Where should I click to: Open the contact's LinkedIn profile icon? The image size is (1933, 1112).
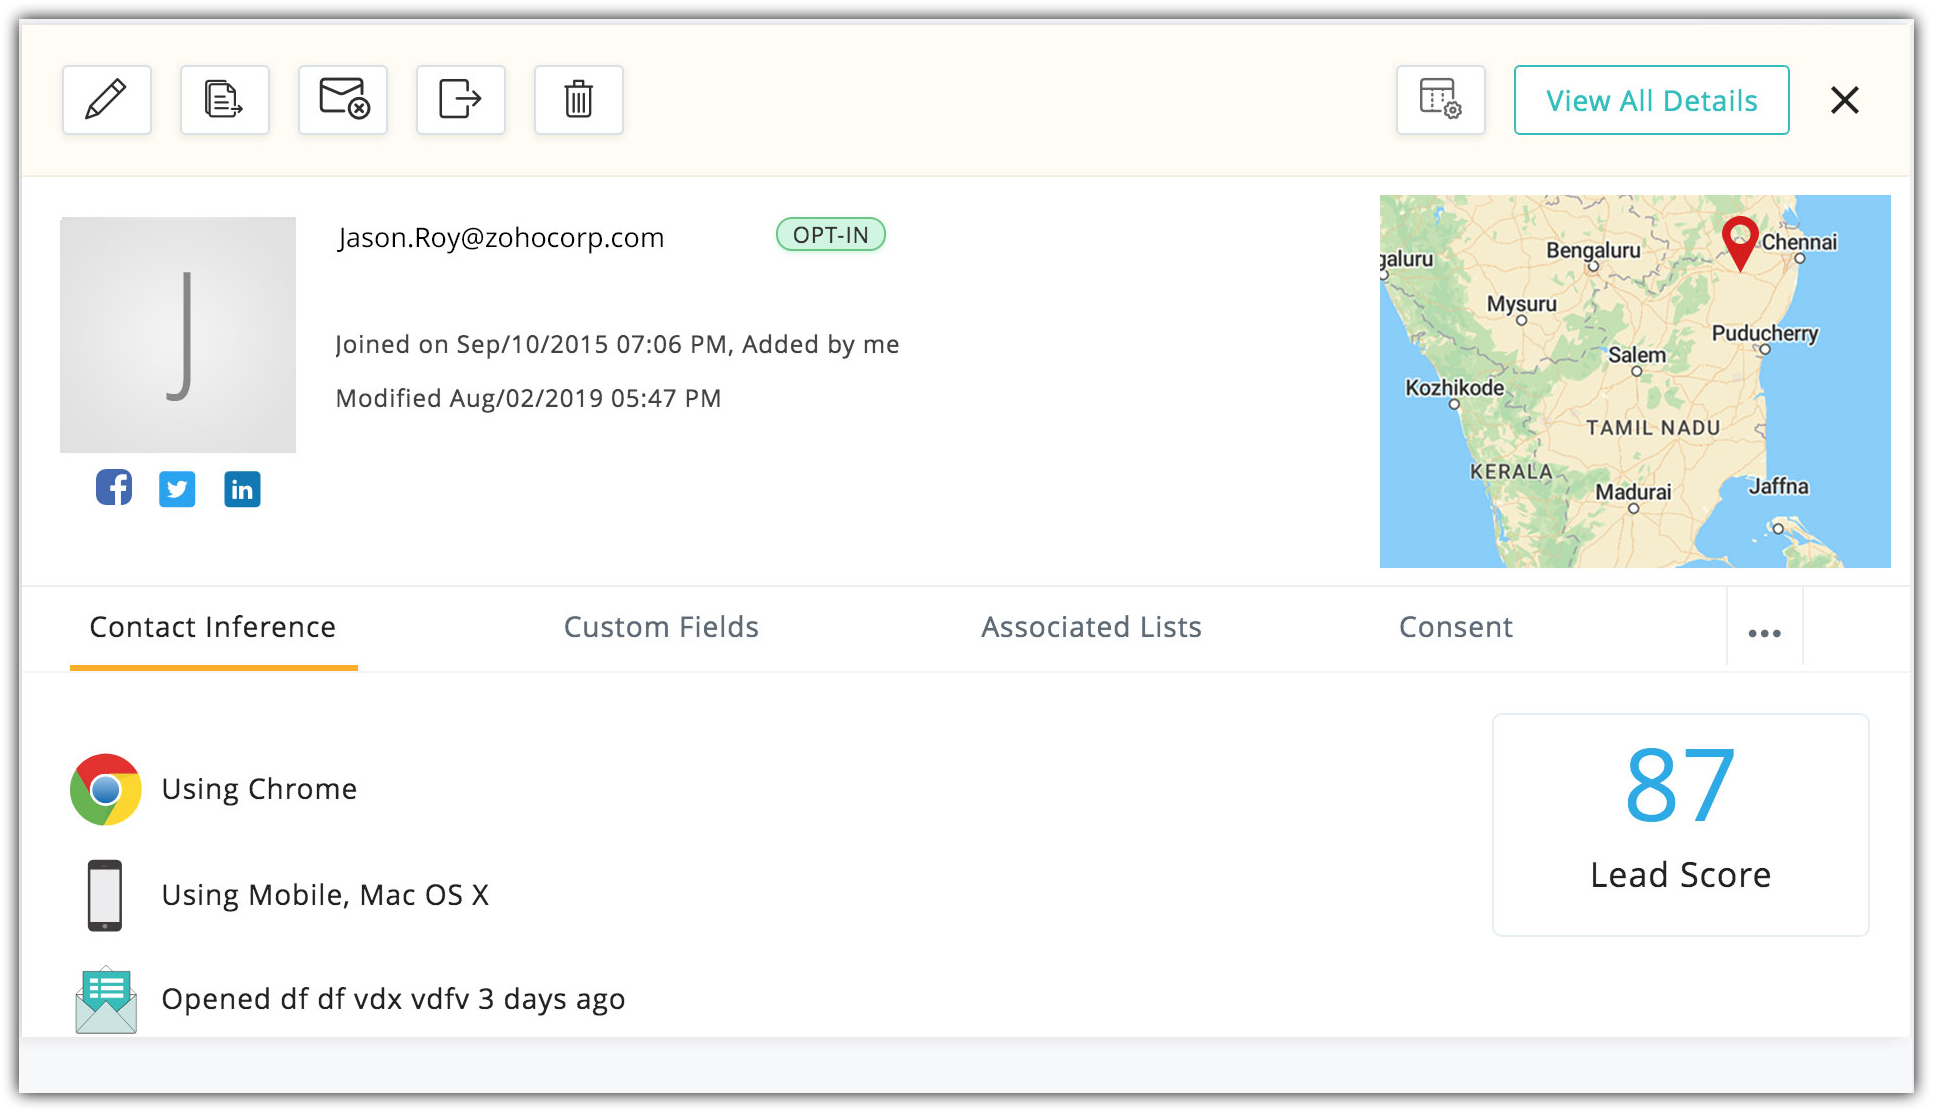pos(242,489)
